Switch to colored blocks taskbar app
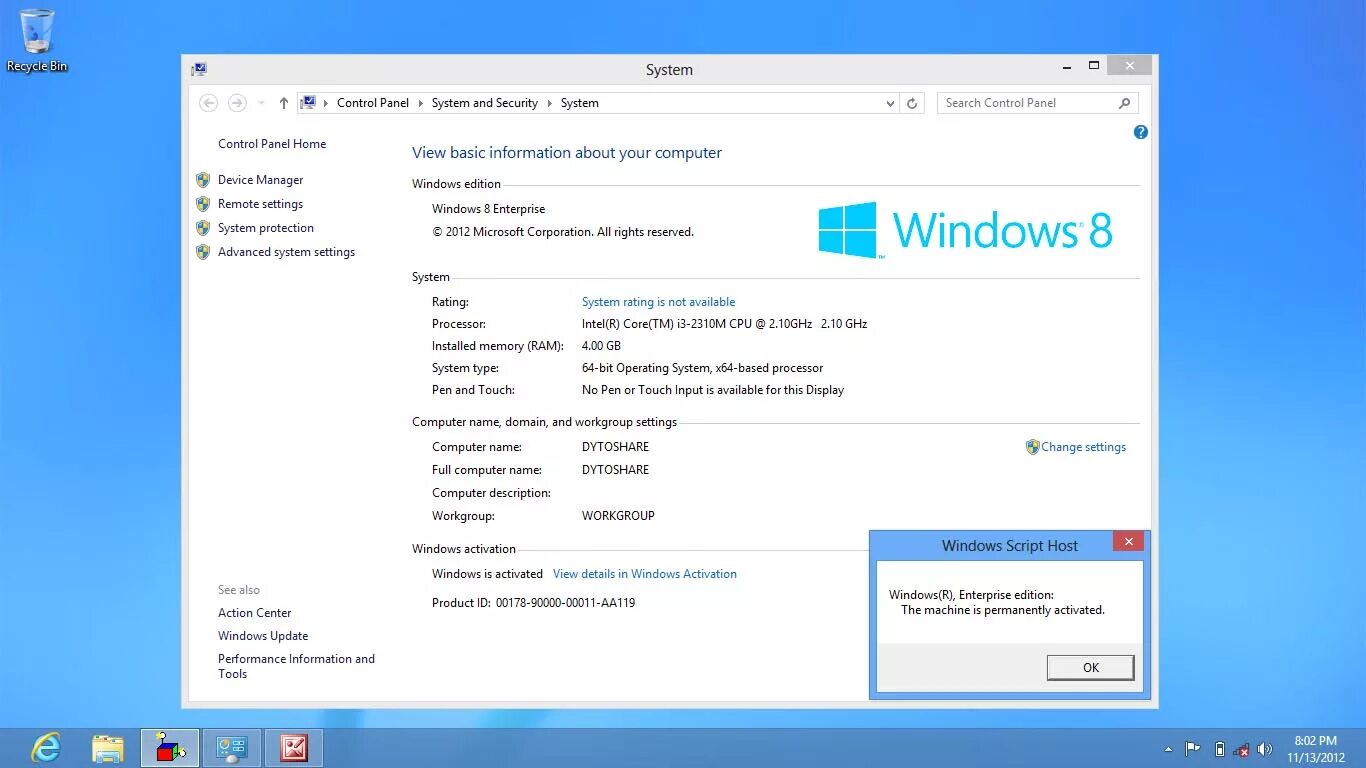Viewport: 1366px width, 768px height. click(x=170, y=748)
